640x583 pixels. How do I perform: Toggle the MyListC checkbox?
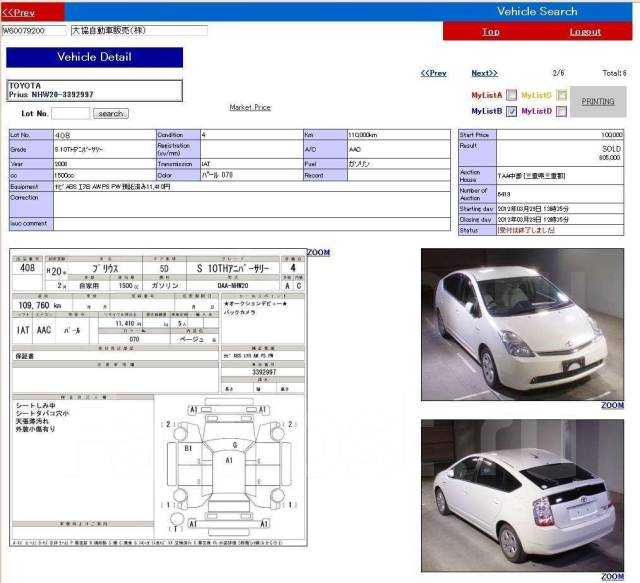(x=562, y=95)
